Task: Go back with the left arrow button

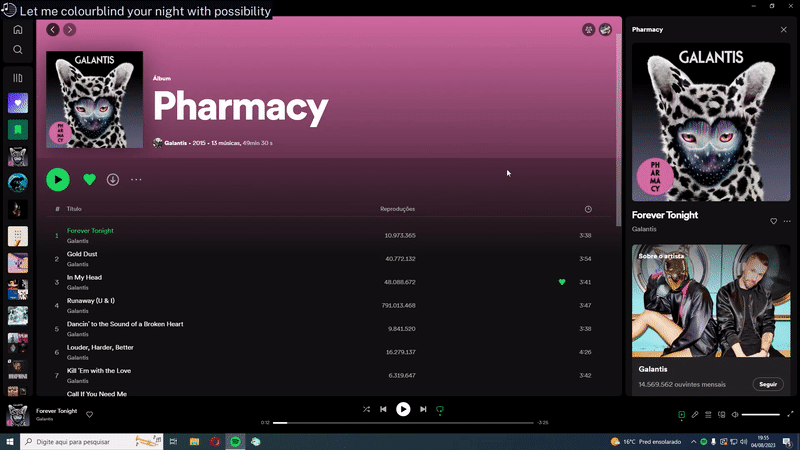Action: click(53, 30)
